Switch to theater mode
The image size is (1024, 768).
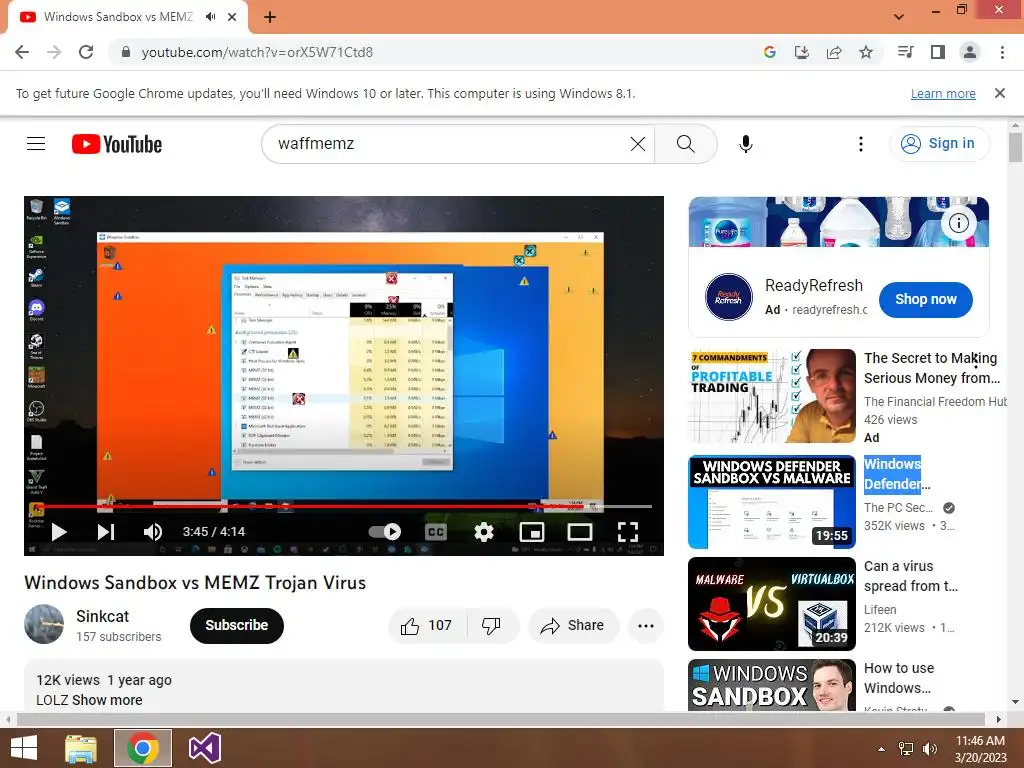[x=580, y=532]
